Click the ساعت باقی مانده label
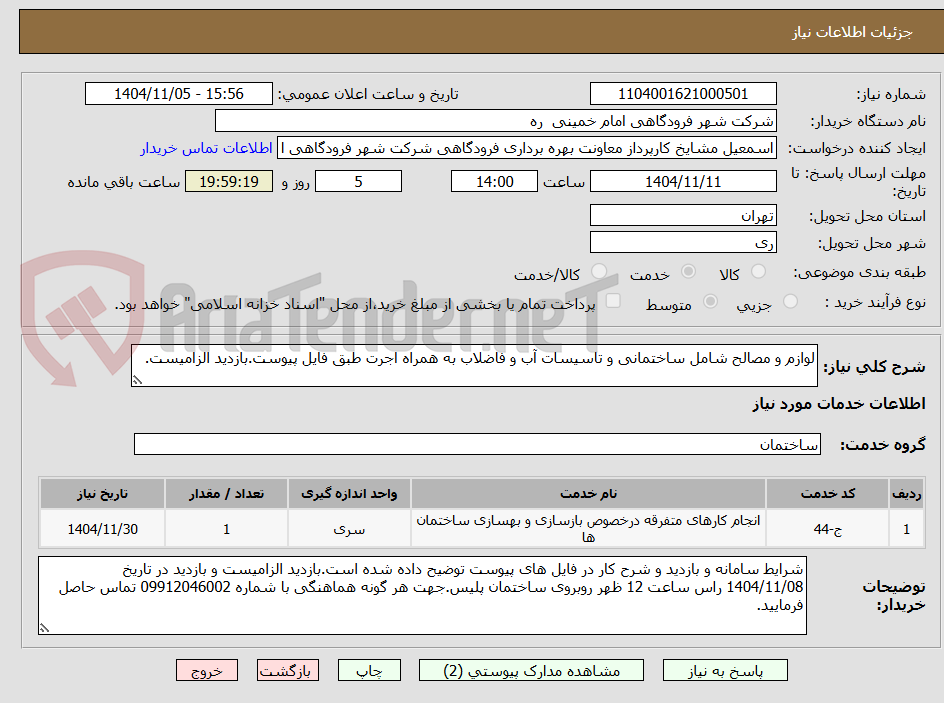The width and height of the screenshot is (944, 703). (123, 182)
